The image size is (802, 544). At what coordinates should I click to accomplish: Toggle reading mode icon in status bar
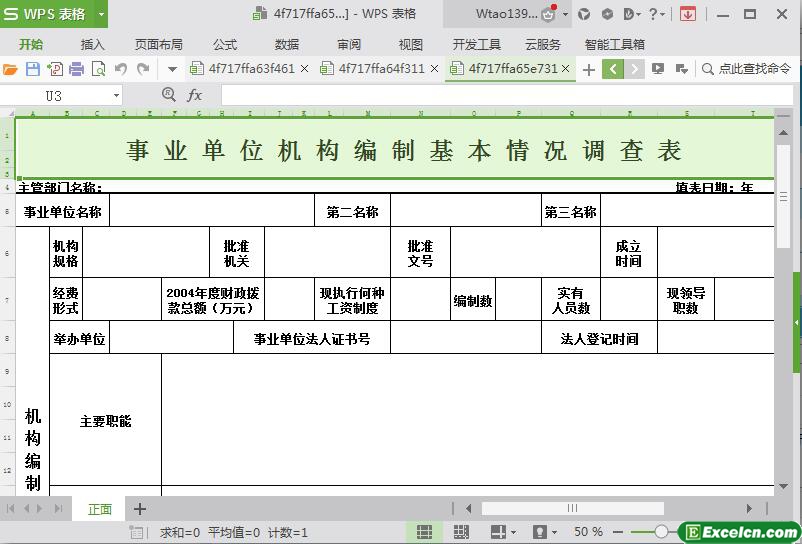498,532
